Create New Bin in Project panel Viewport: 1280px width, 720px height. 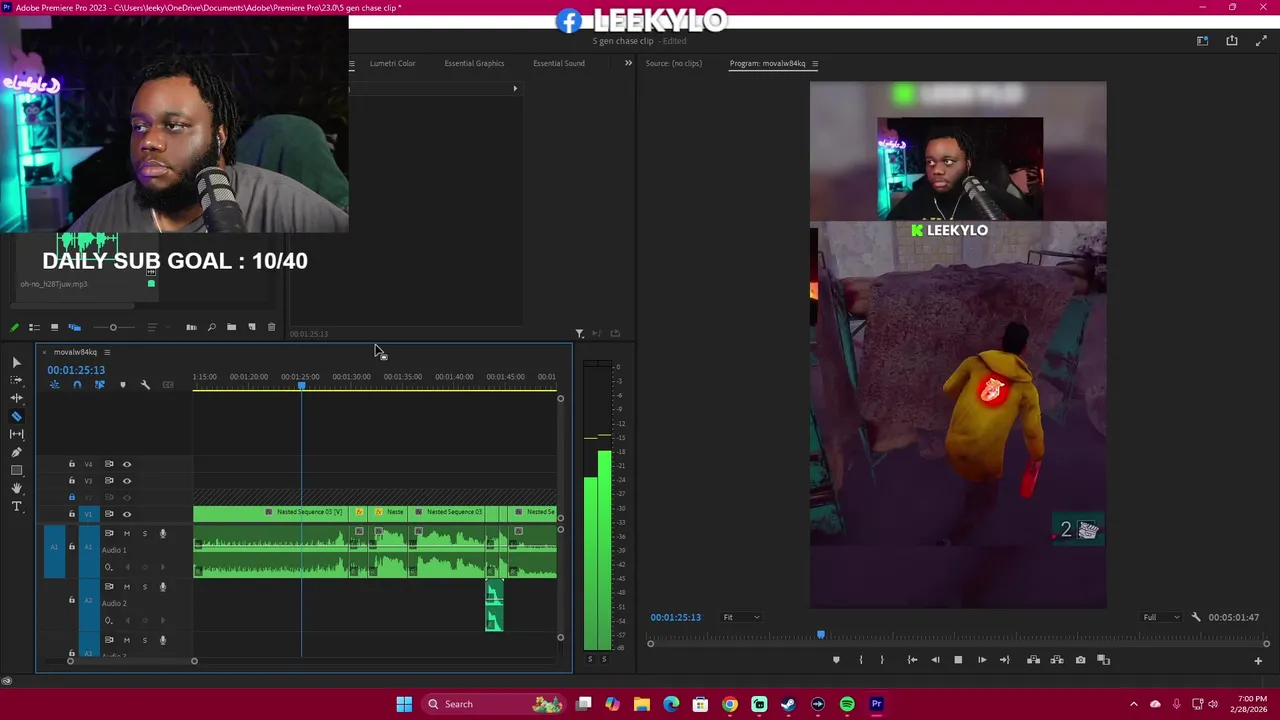231,327
